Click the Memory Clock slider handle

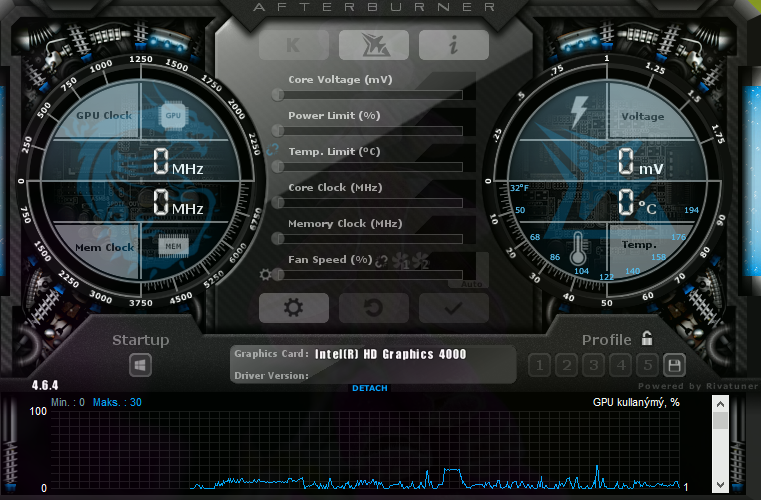(x=278, y=238)
